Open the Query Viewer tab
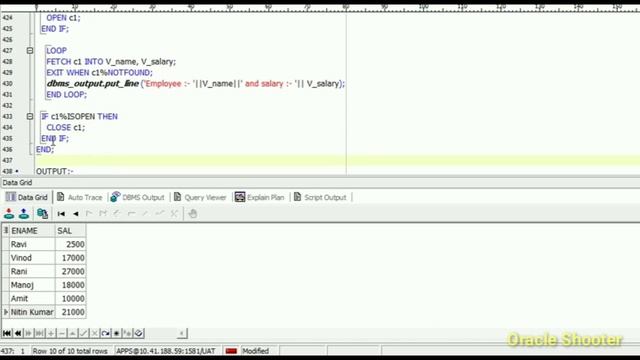This screenshot has width=640, height=360. point(200,197)
